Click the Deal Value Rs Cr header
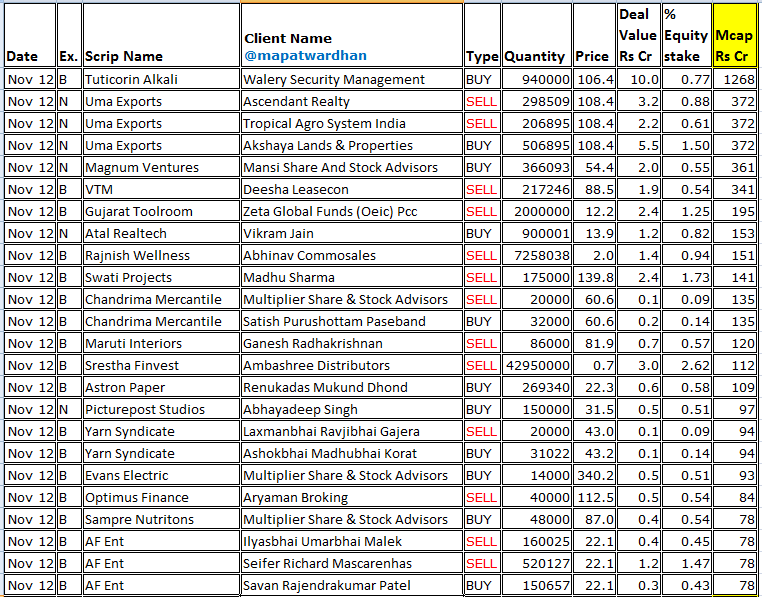762x597 pixels. [x=639, y=35]
